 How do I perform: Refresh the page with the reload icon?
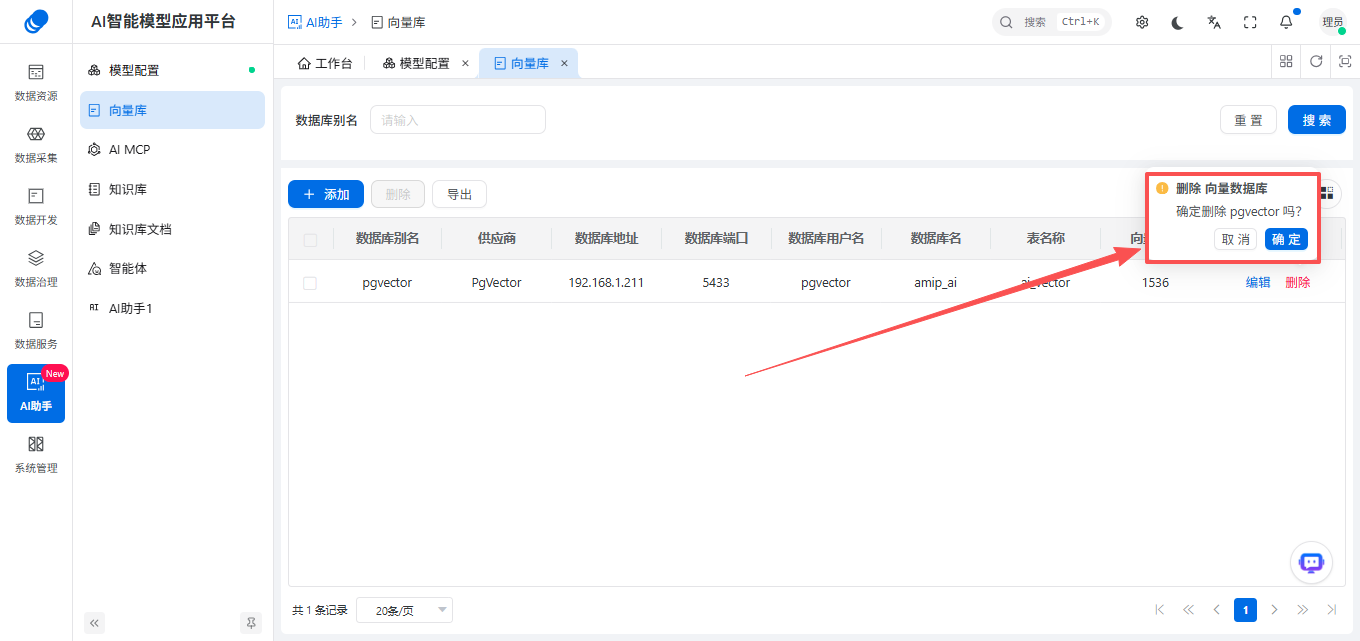[x=1316, y=61]
